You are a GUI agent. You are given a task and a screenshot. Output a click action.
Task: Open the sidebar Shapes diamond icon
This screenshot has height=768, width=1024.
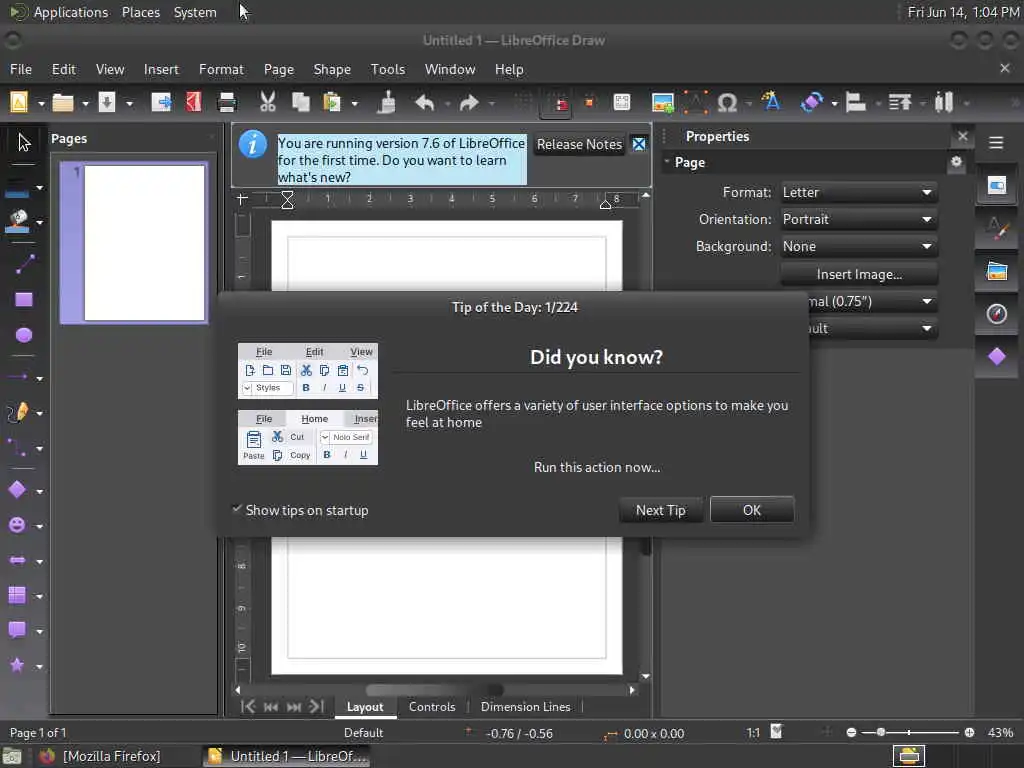tap(997, 357)
